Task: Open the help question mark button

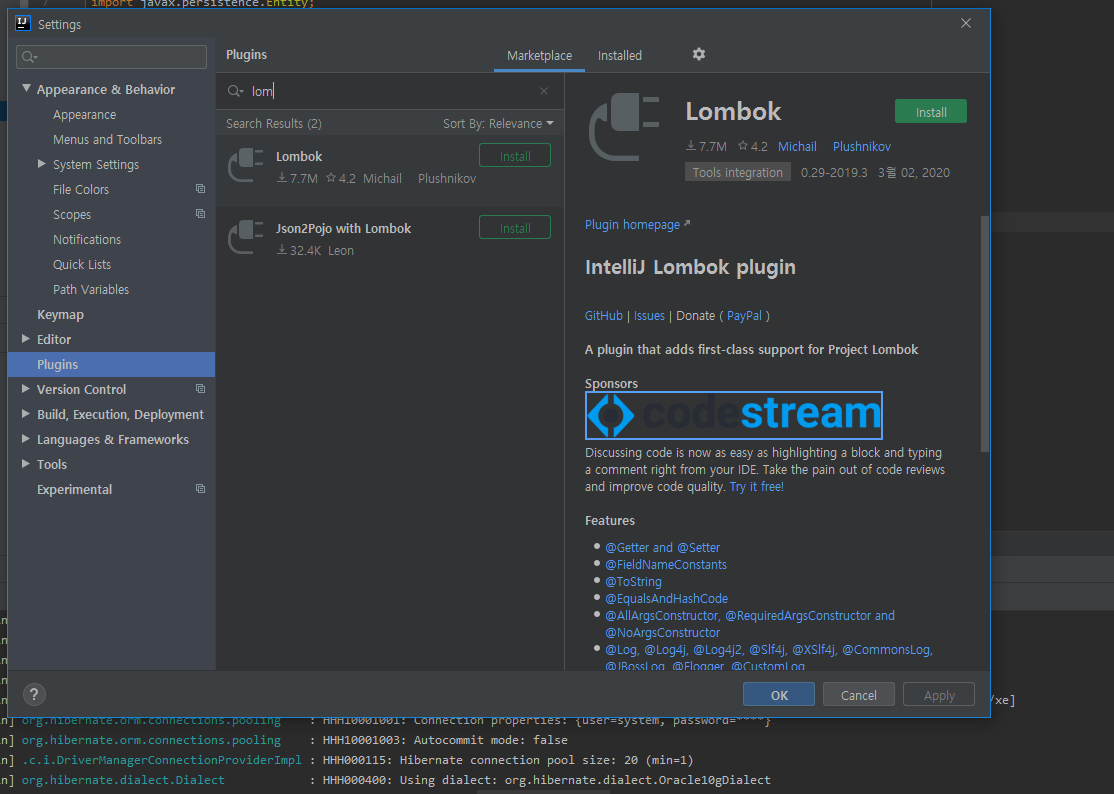Action: coord(34,695)
